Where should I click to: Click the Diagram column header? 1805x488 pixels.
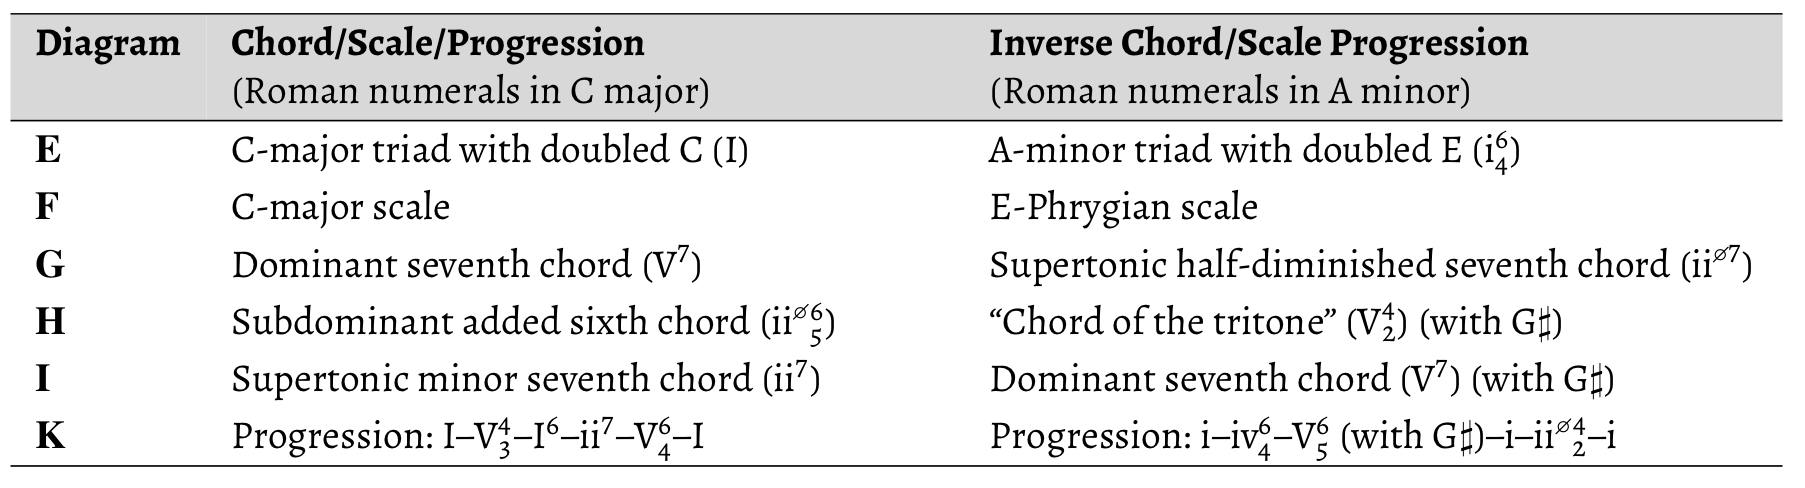[x=108, y=45]
